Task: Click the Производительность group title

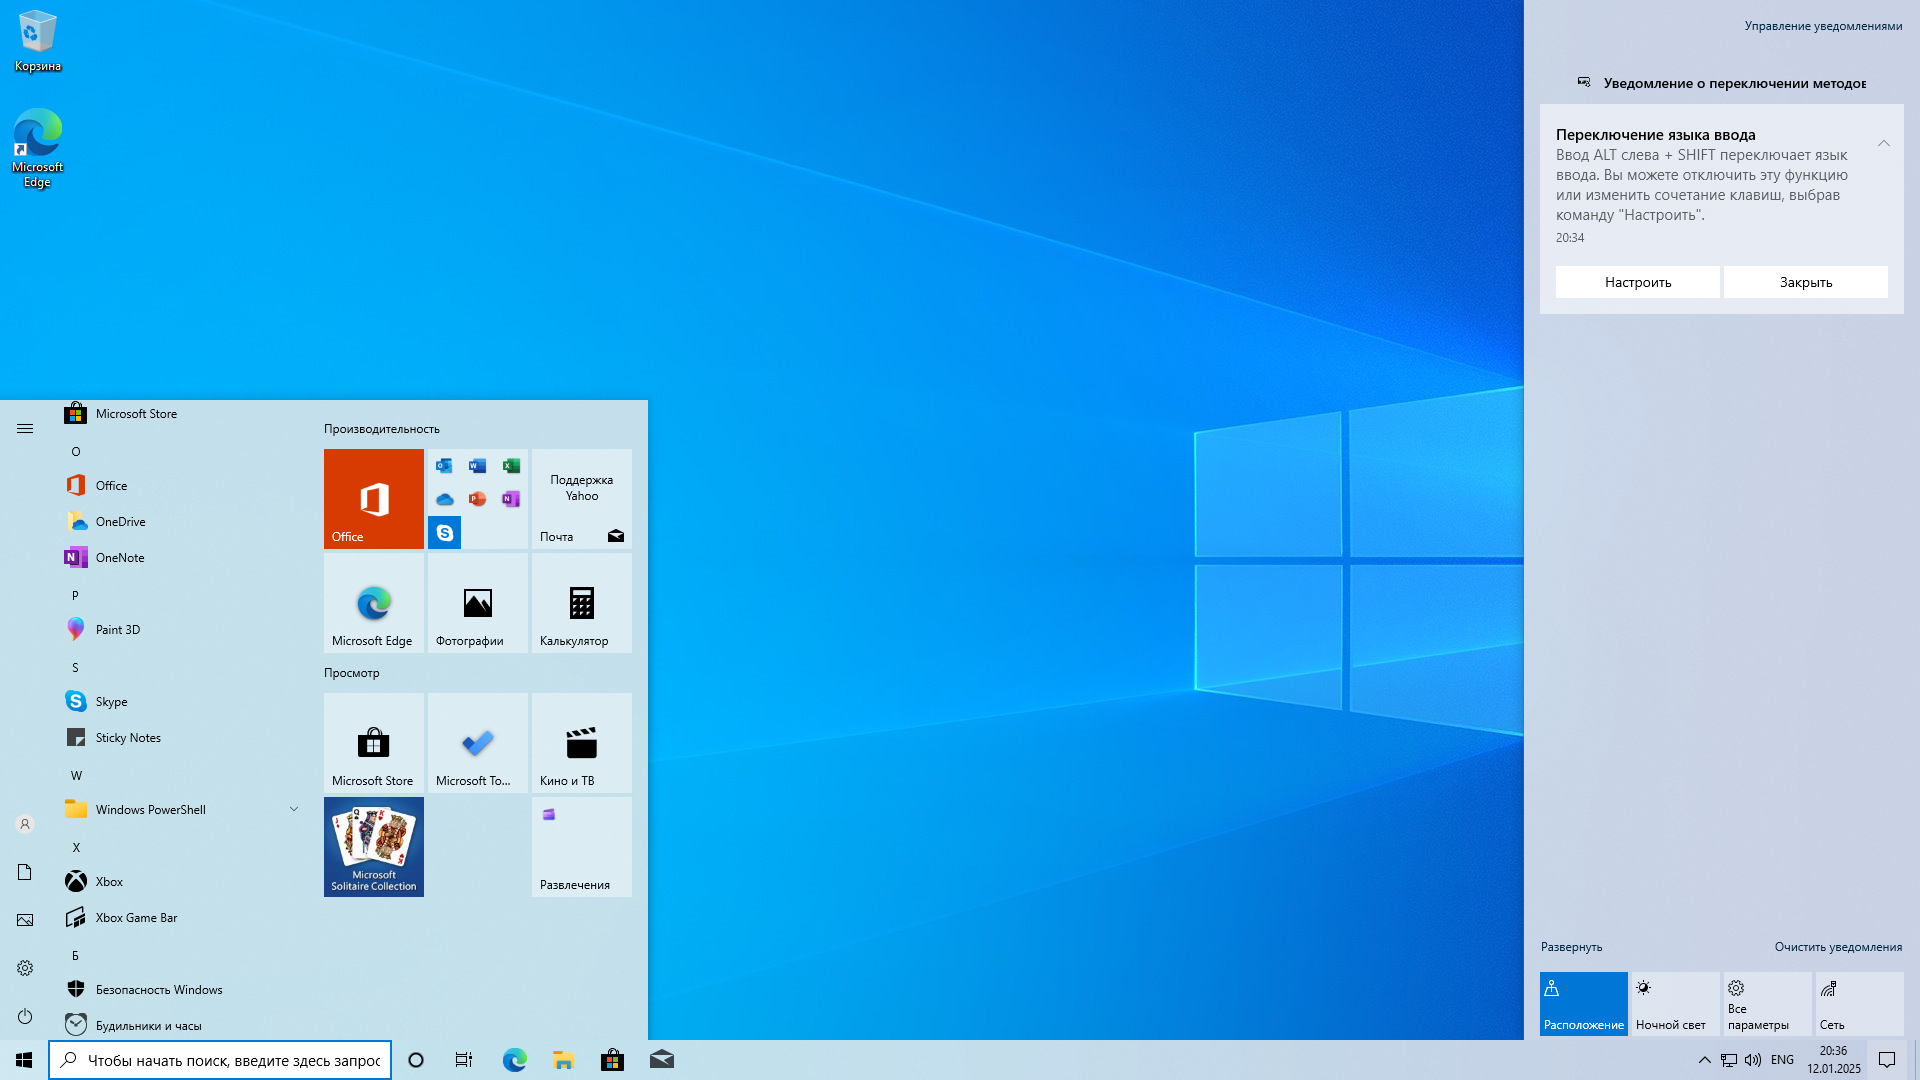Action: pyautogui.click(x=382, y=429)
